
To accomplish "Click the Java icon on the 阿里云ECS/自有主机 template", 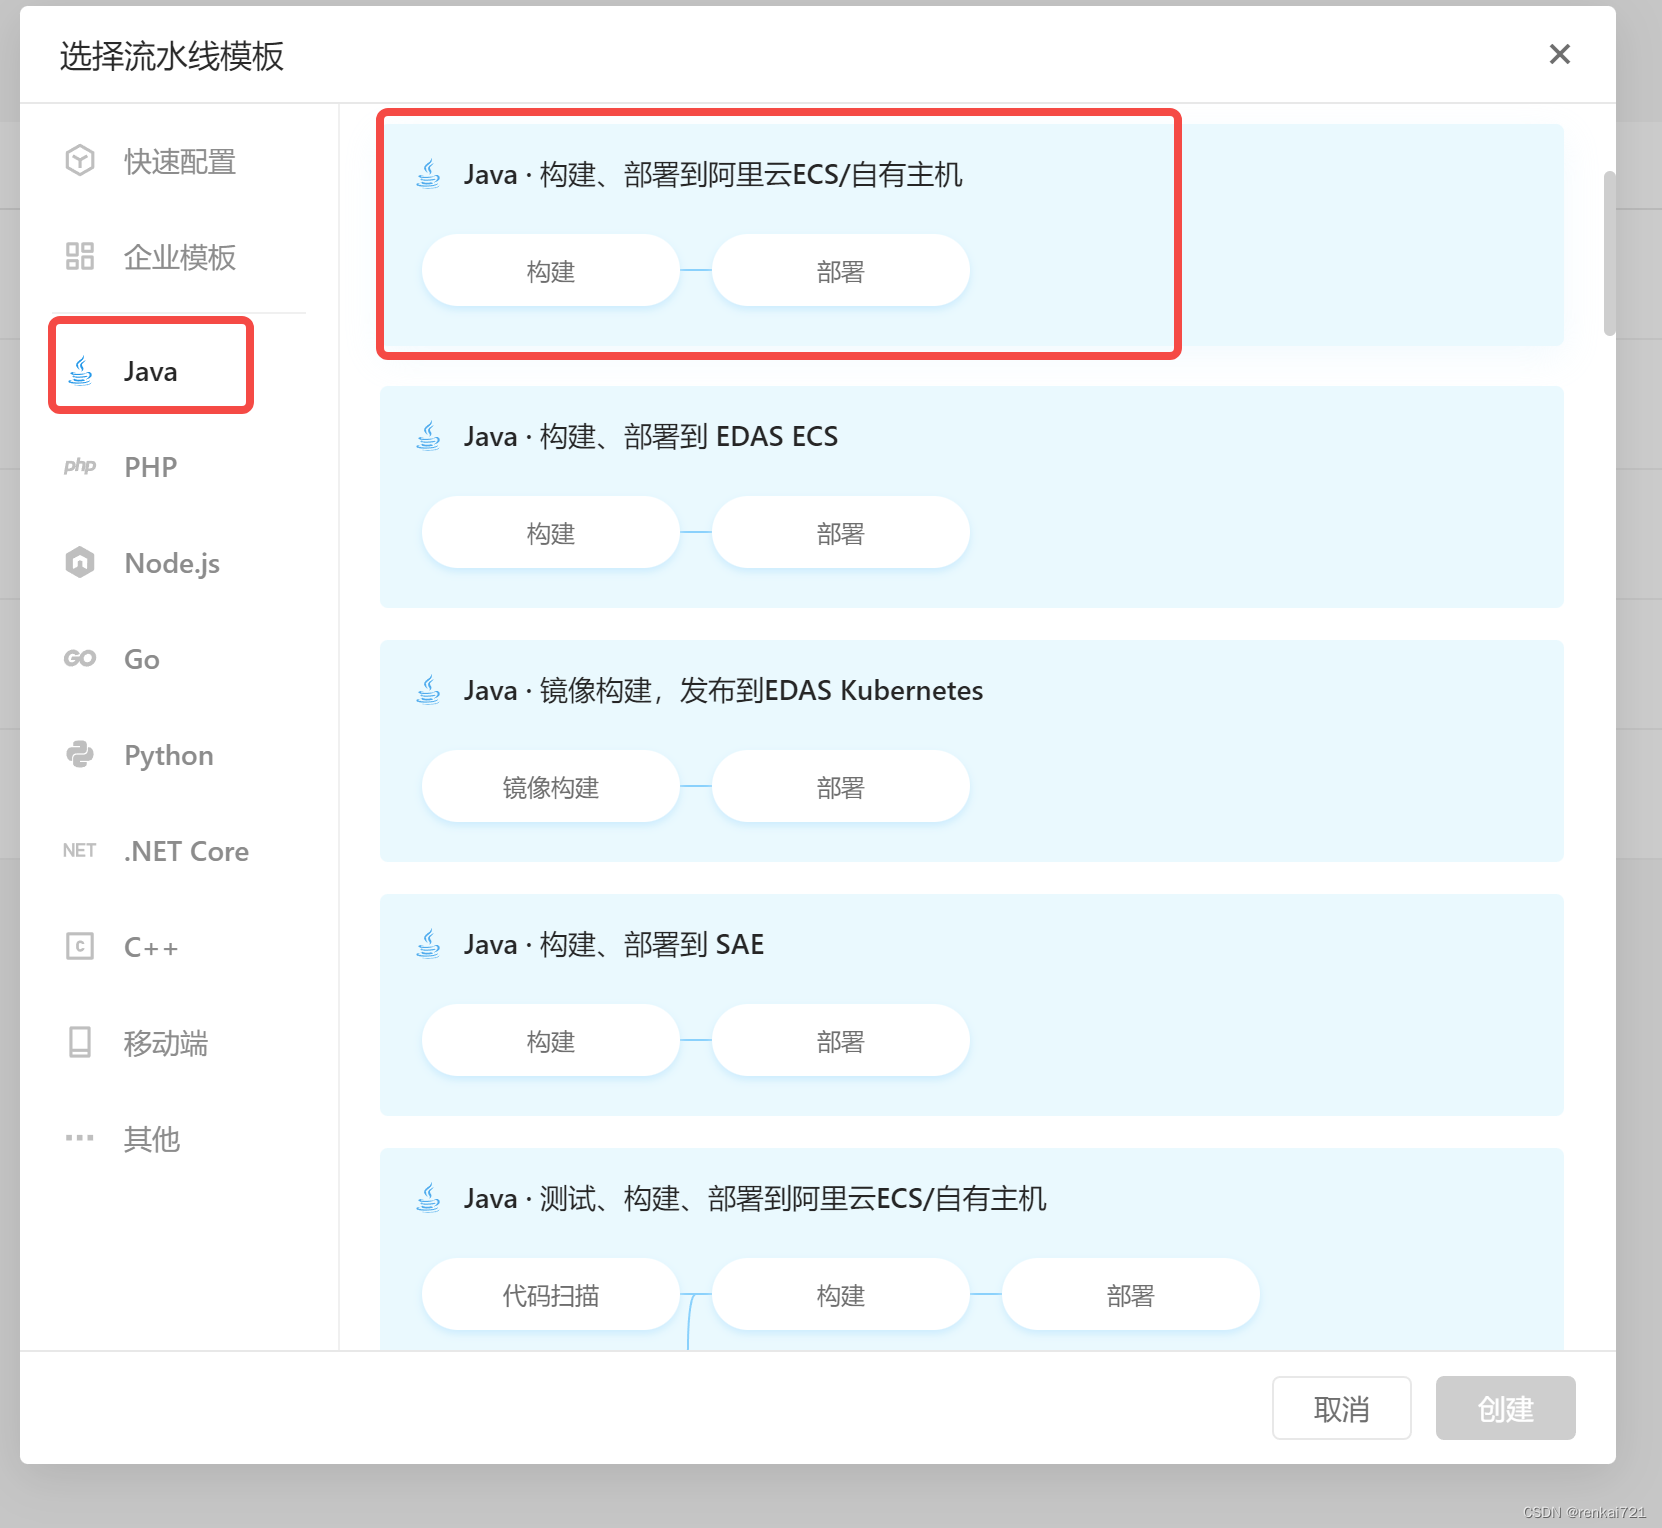I will click(429, 174).
